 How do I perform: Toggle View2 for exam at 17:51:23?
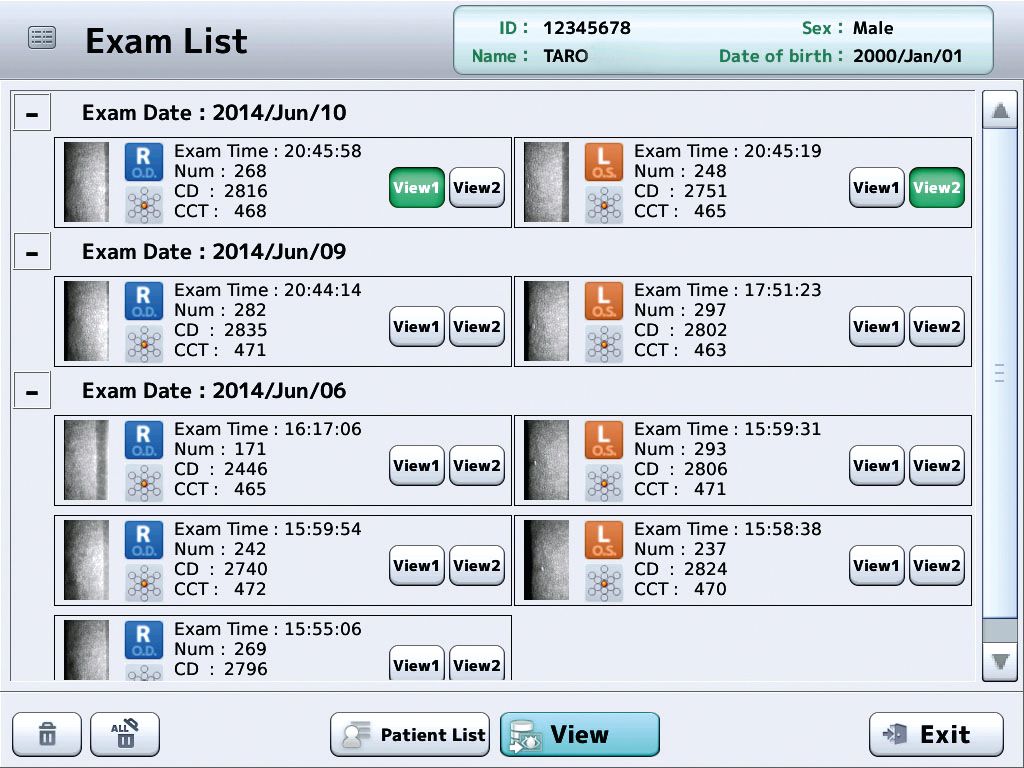(x=936, y=326)
